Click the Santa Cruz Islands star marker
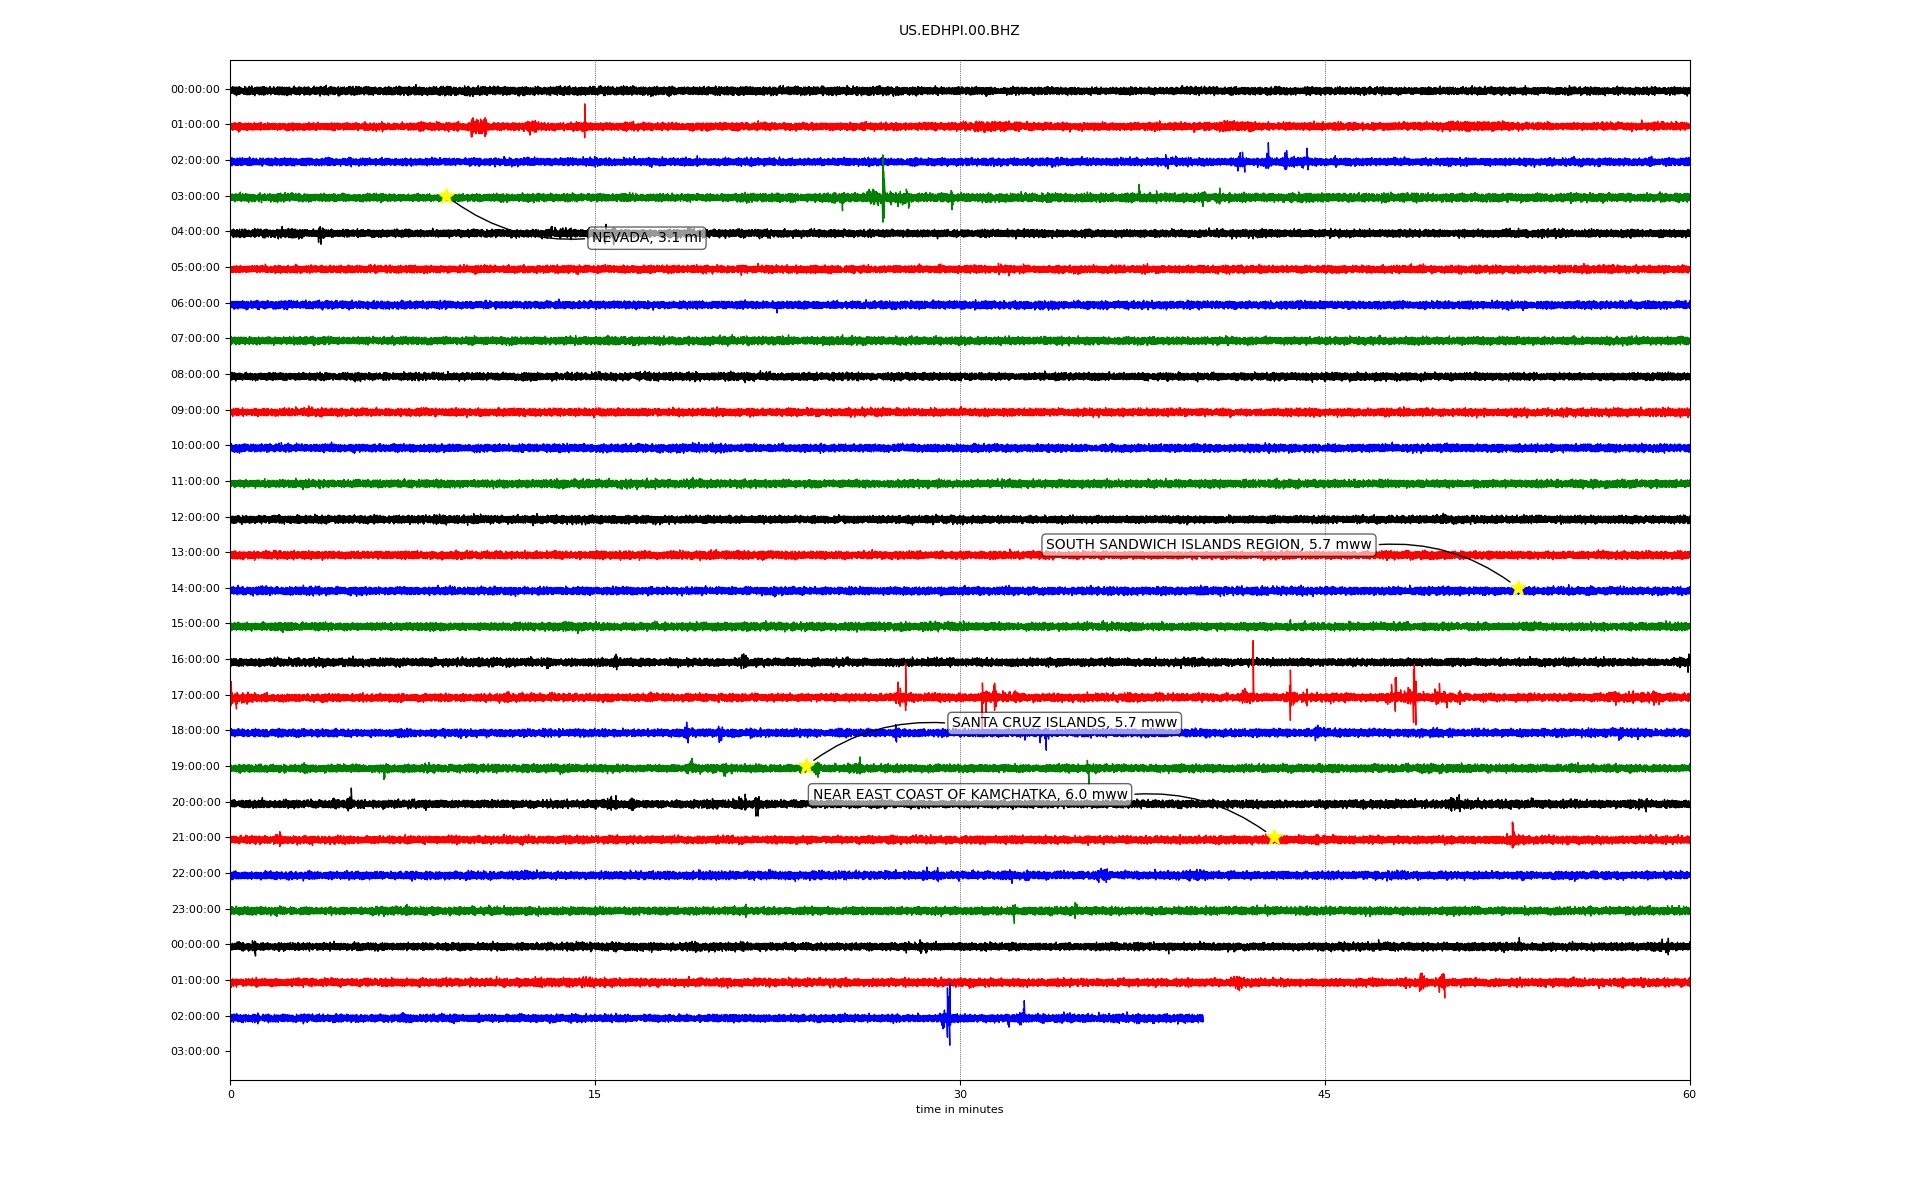 click(806, 767)
